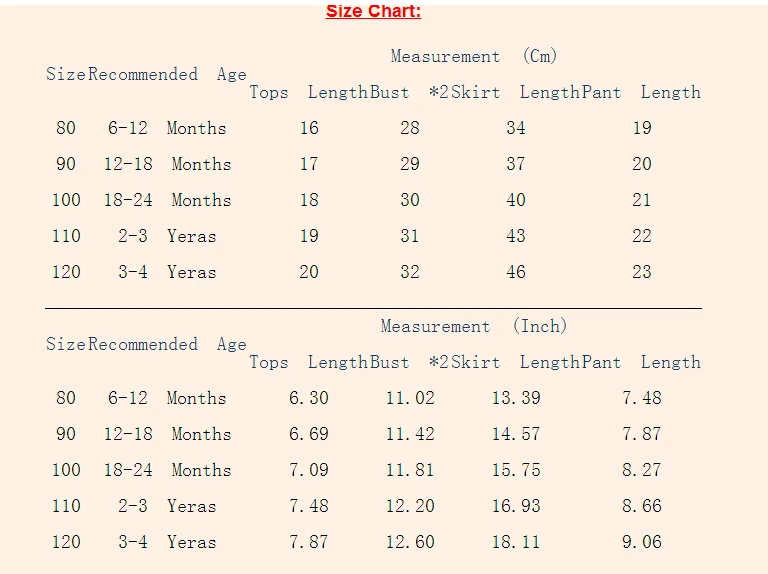Select bust value 11.42 in Inch table
The width and height of the screenshot is (768, 574).
tap(410, 434)
